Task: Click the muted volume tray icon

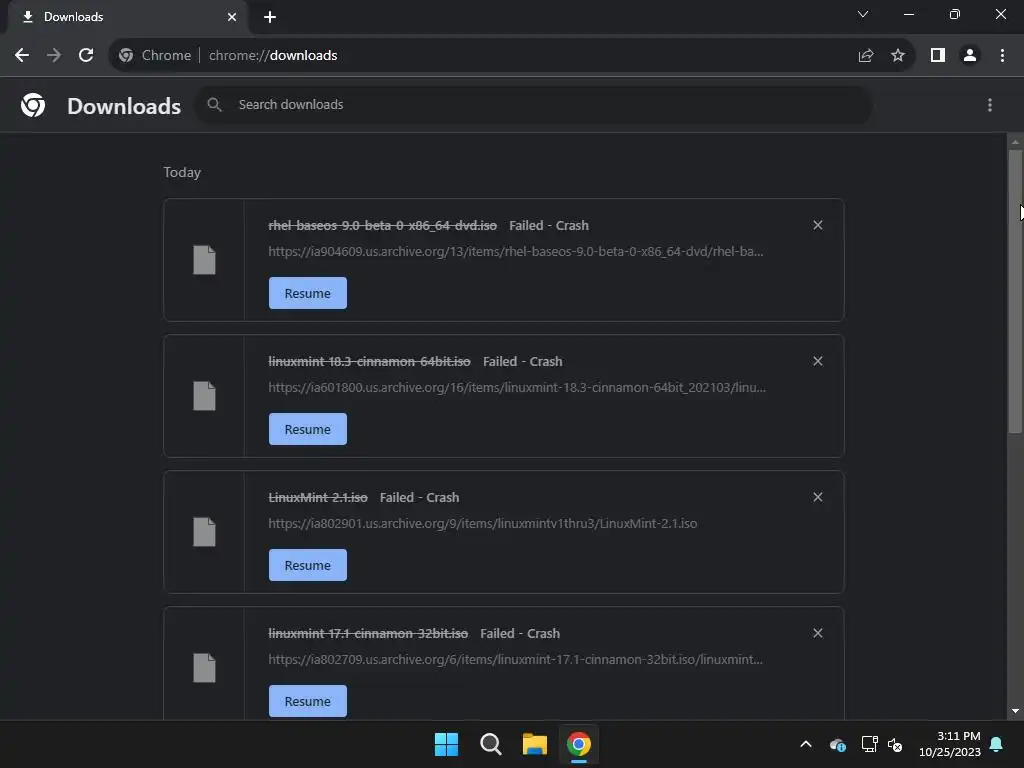Action: point(895,744)
